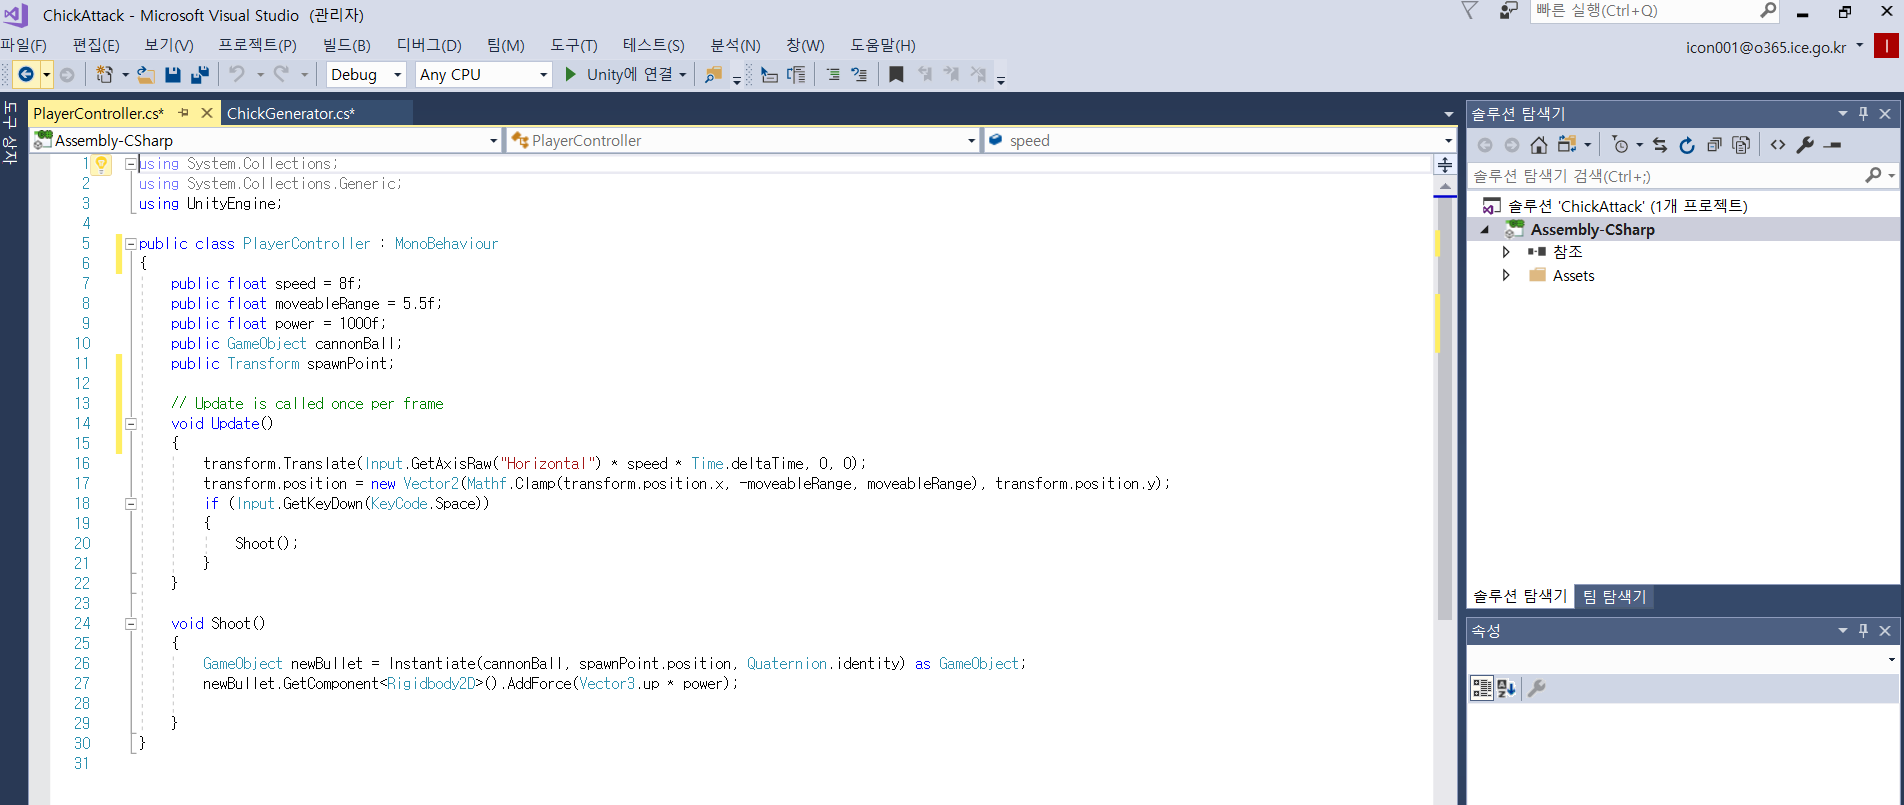Collapse the Shoot method on line 24
The height and width of the screenshot is (805, 1904).
point(131,624)
